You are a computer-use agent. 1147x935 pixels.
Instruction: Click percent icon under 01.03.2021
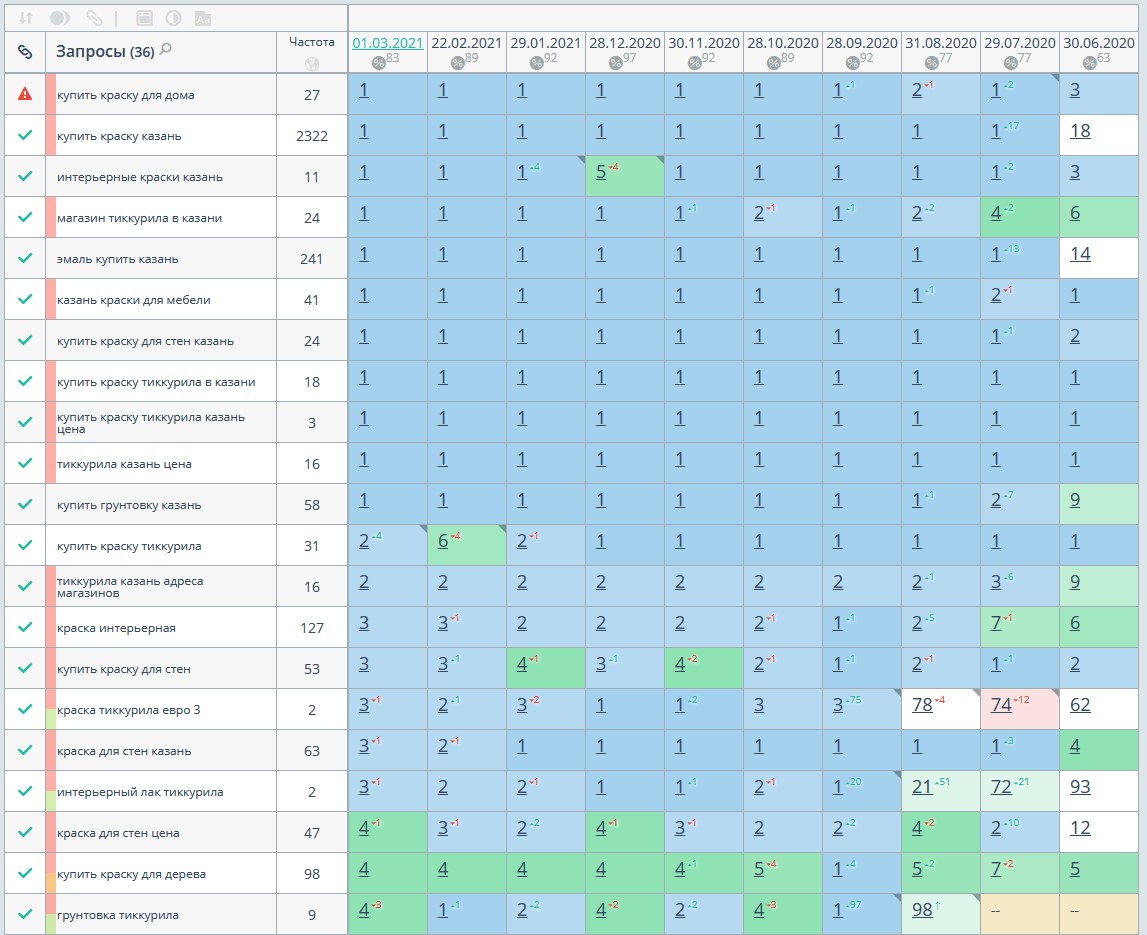coord(379,62)
